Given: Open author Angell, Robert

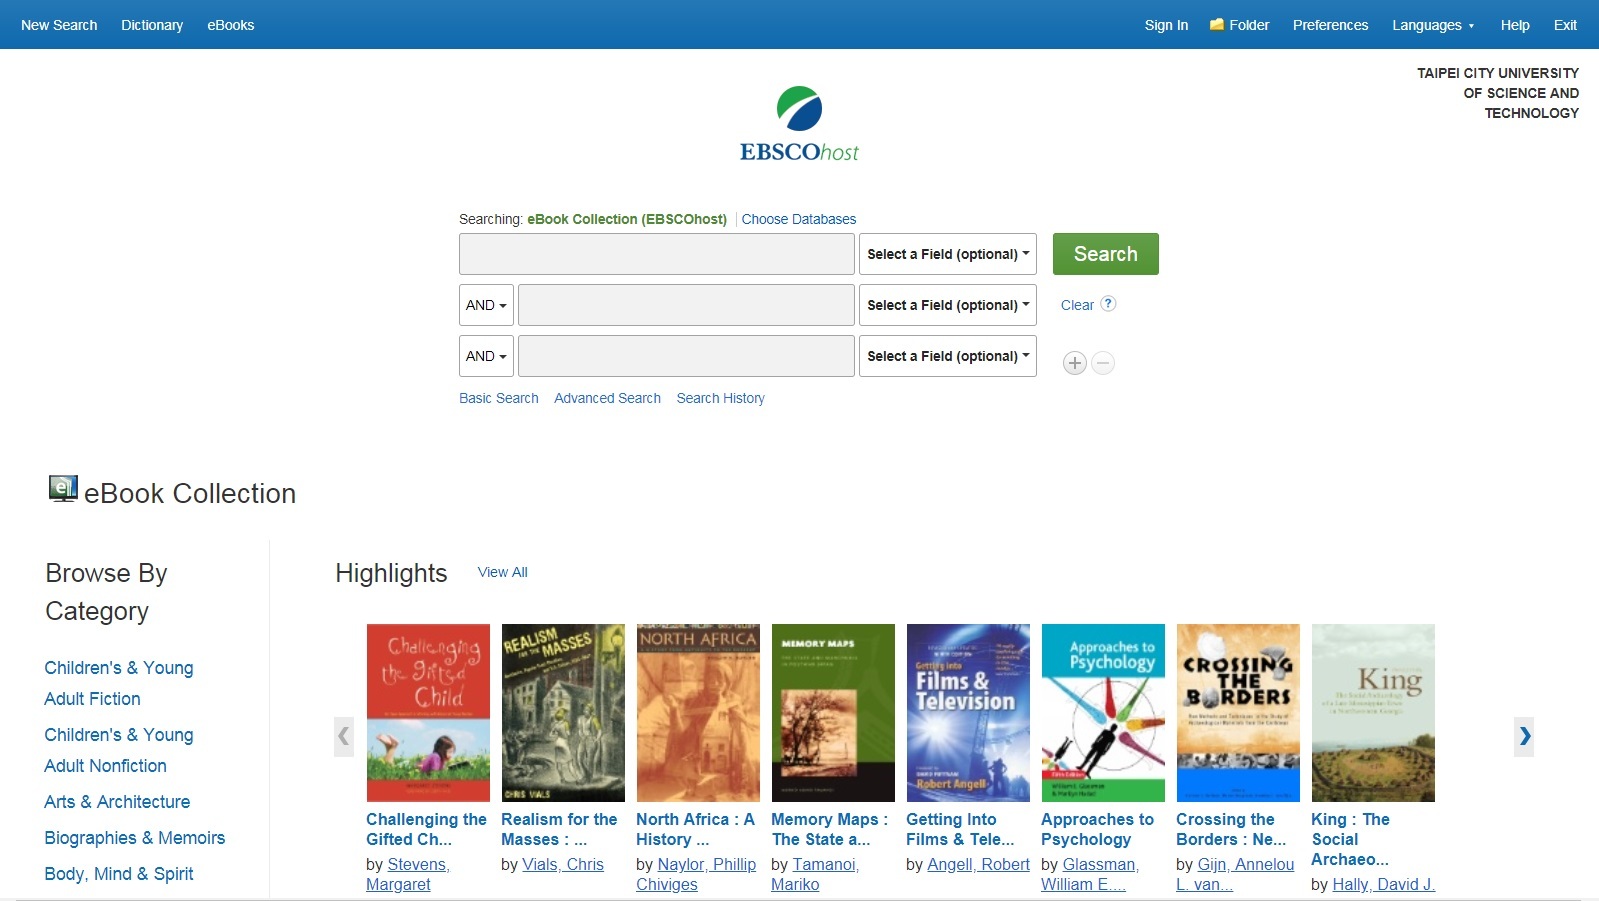Looking at the screenshot, I should (978, 864).
